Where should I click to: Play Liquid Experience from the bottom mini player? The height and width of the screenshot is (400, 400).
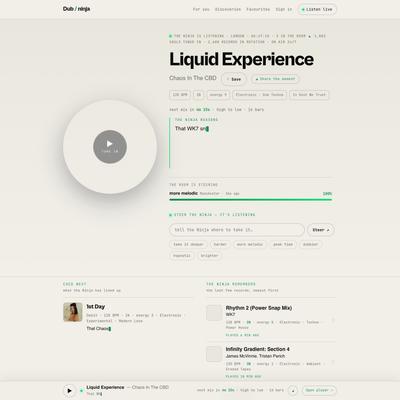69,390
